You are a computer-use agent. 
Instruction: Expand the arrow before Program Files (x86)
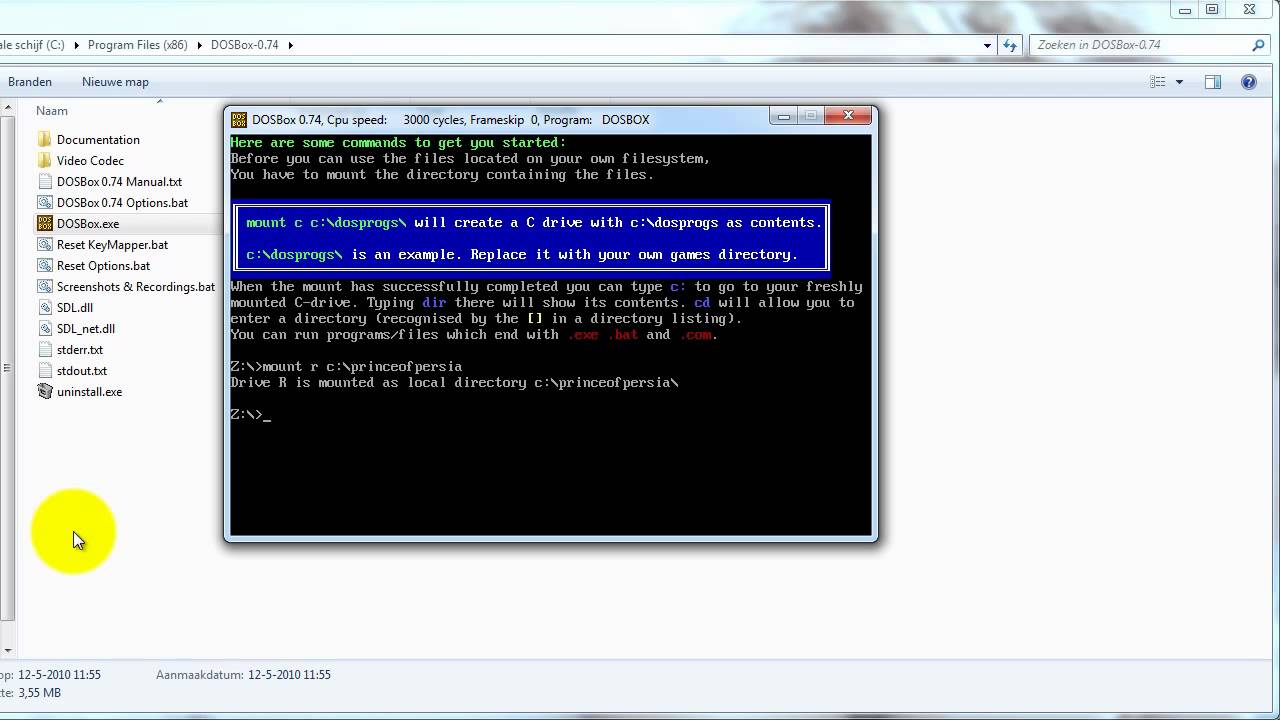pyautogui.click(x=77, y=45)
